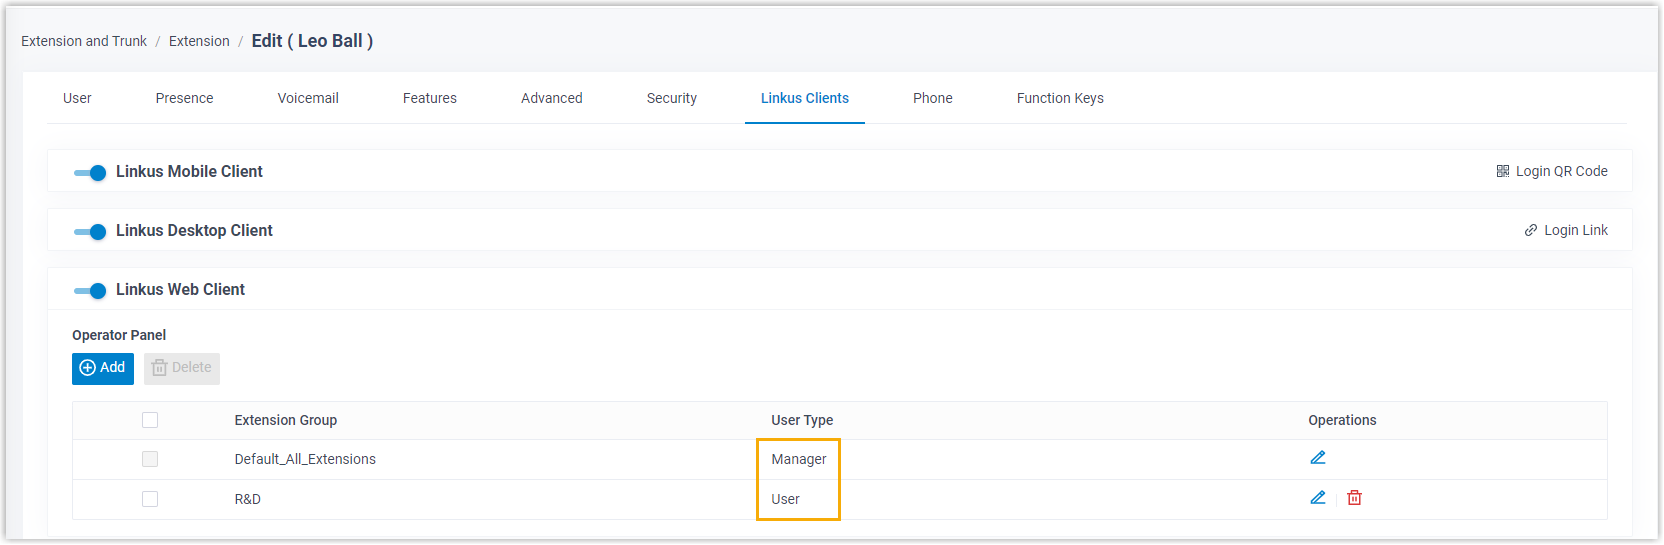Select the Default_All_Extensions group name

pyautogui.click(x=305, y=459)
